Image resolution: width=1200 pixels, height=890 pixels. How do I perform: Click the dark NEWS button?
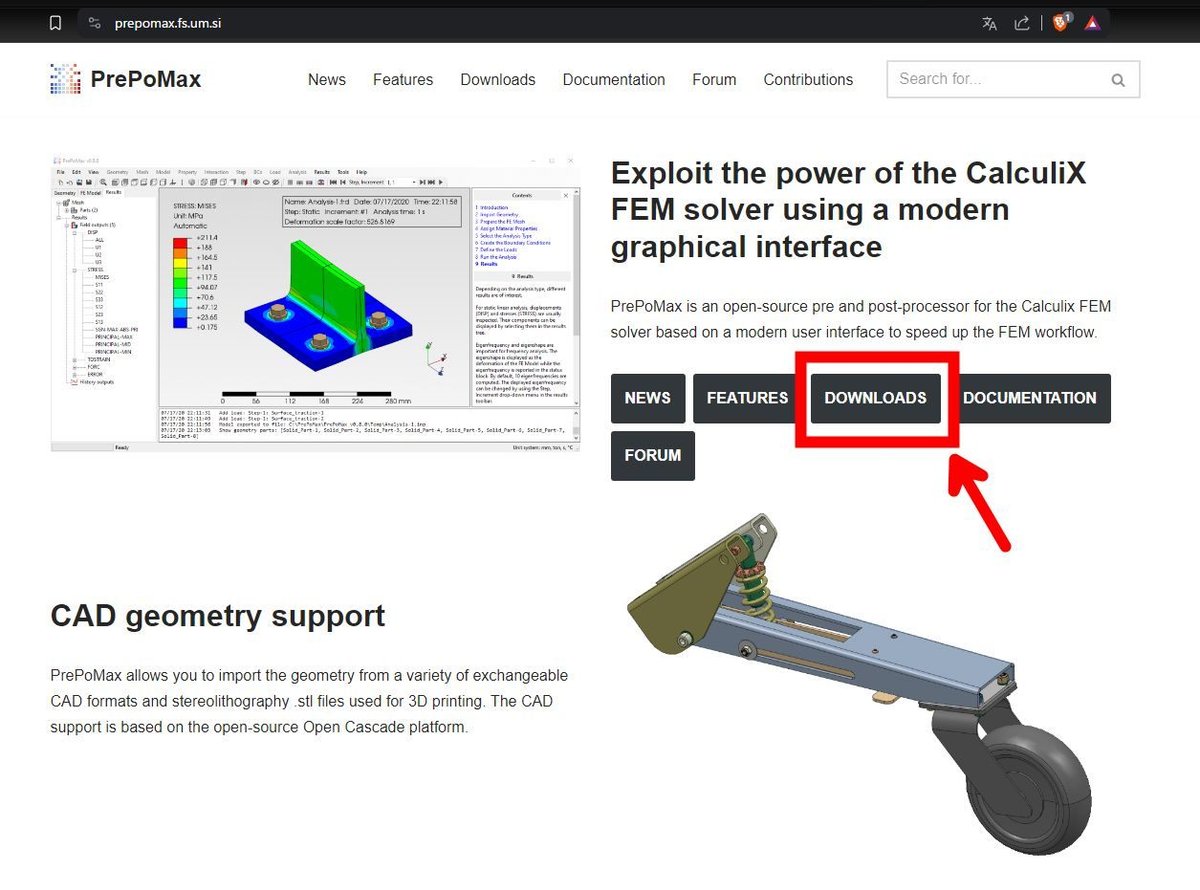(x=648, y=398)
